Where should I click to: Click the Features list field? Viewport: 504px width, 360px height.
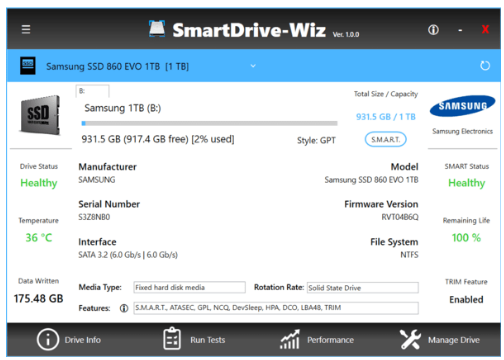(x=276, y=308)
